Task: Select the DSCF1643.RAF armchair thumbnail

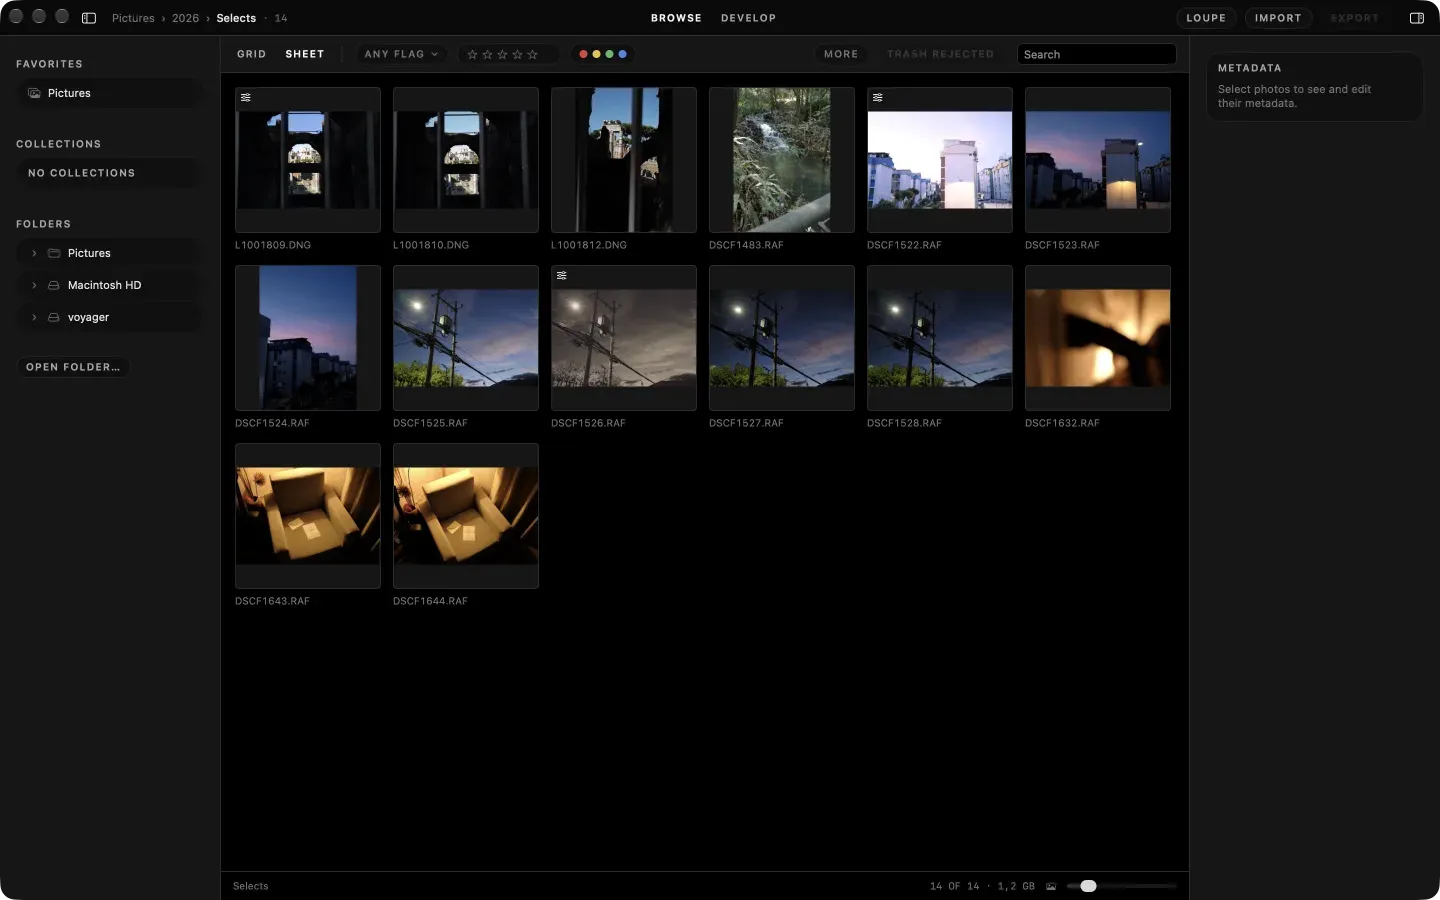Action: (x=308, y=516)
